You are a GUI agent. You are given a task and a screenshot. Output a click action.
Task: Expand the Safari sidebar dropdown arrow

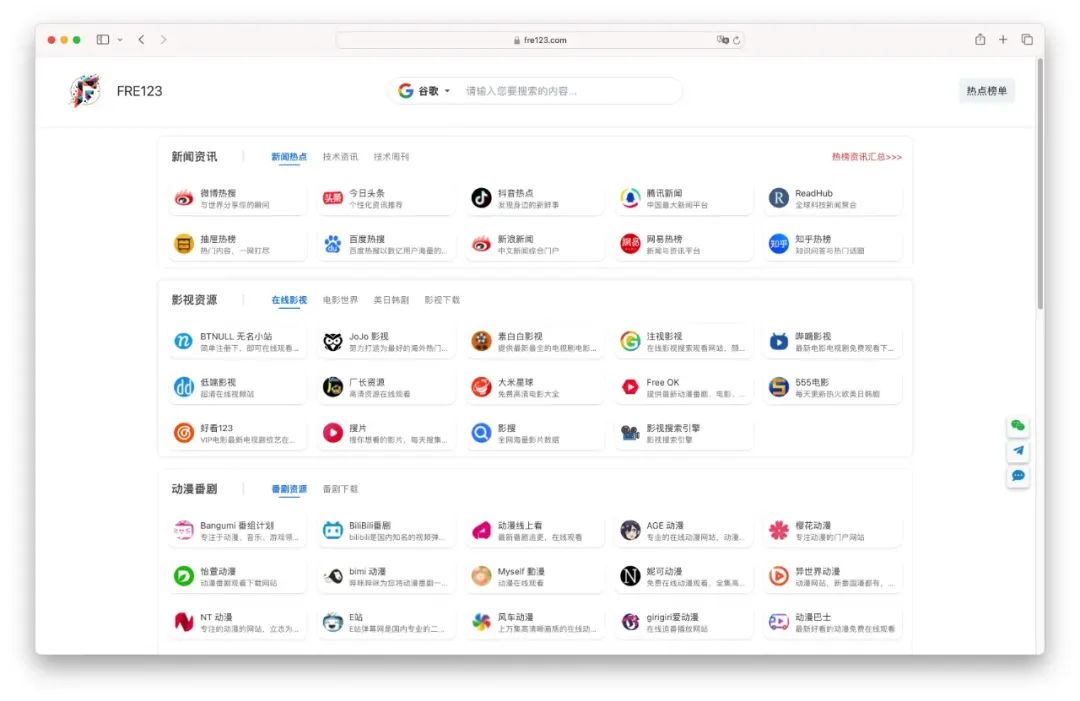[120, 40]
